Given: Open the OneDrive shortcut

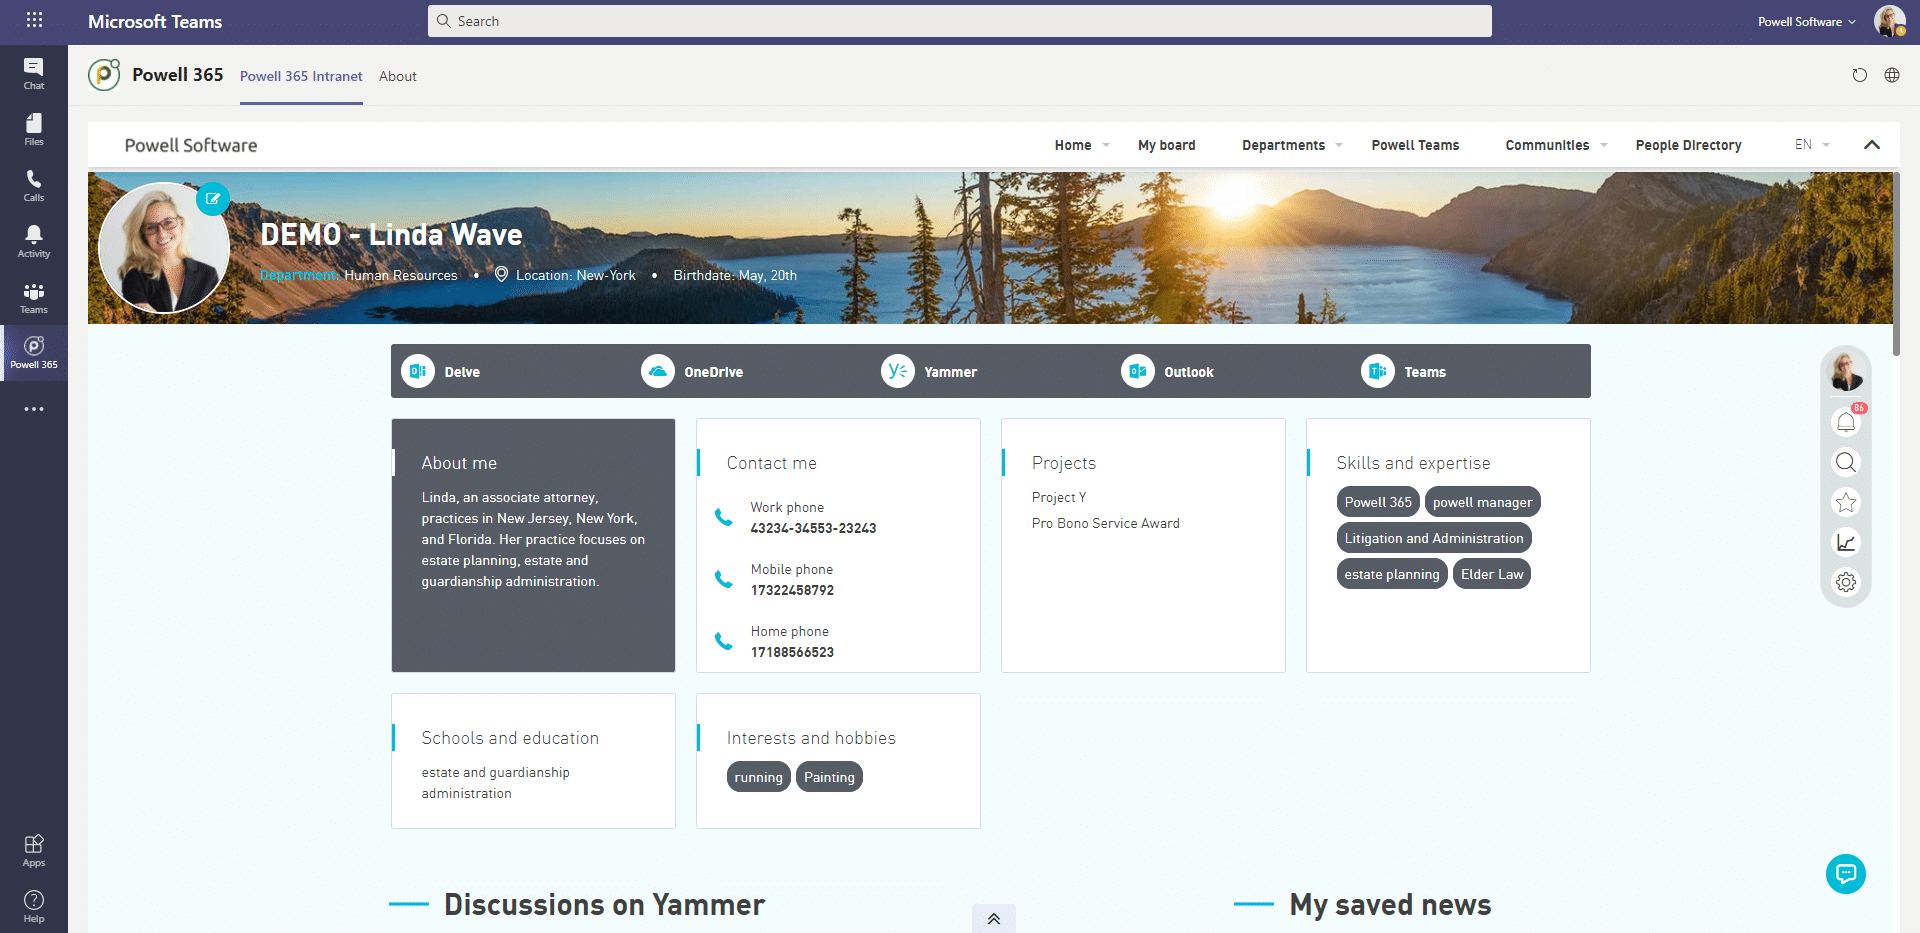Looking at the screenshot, I should (692, 372).
